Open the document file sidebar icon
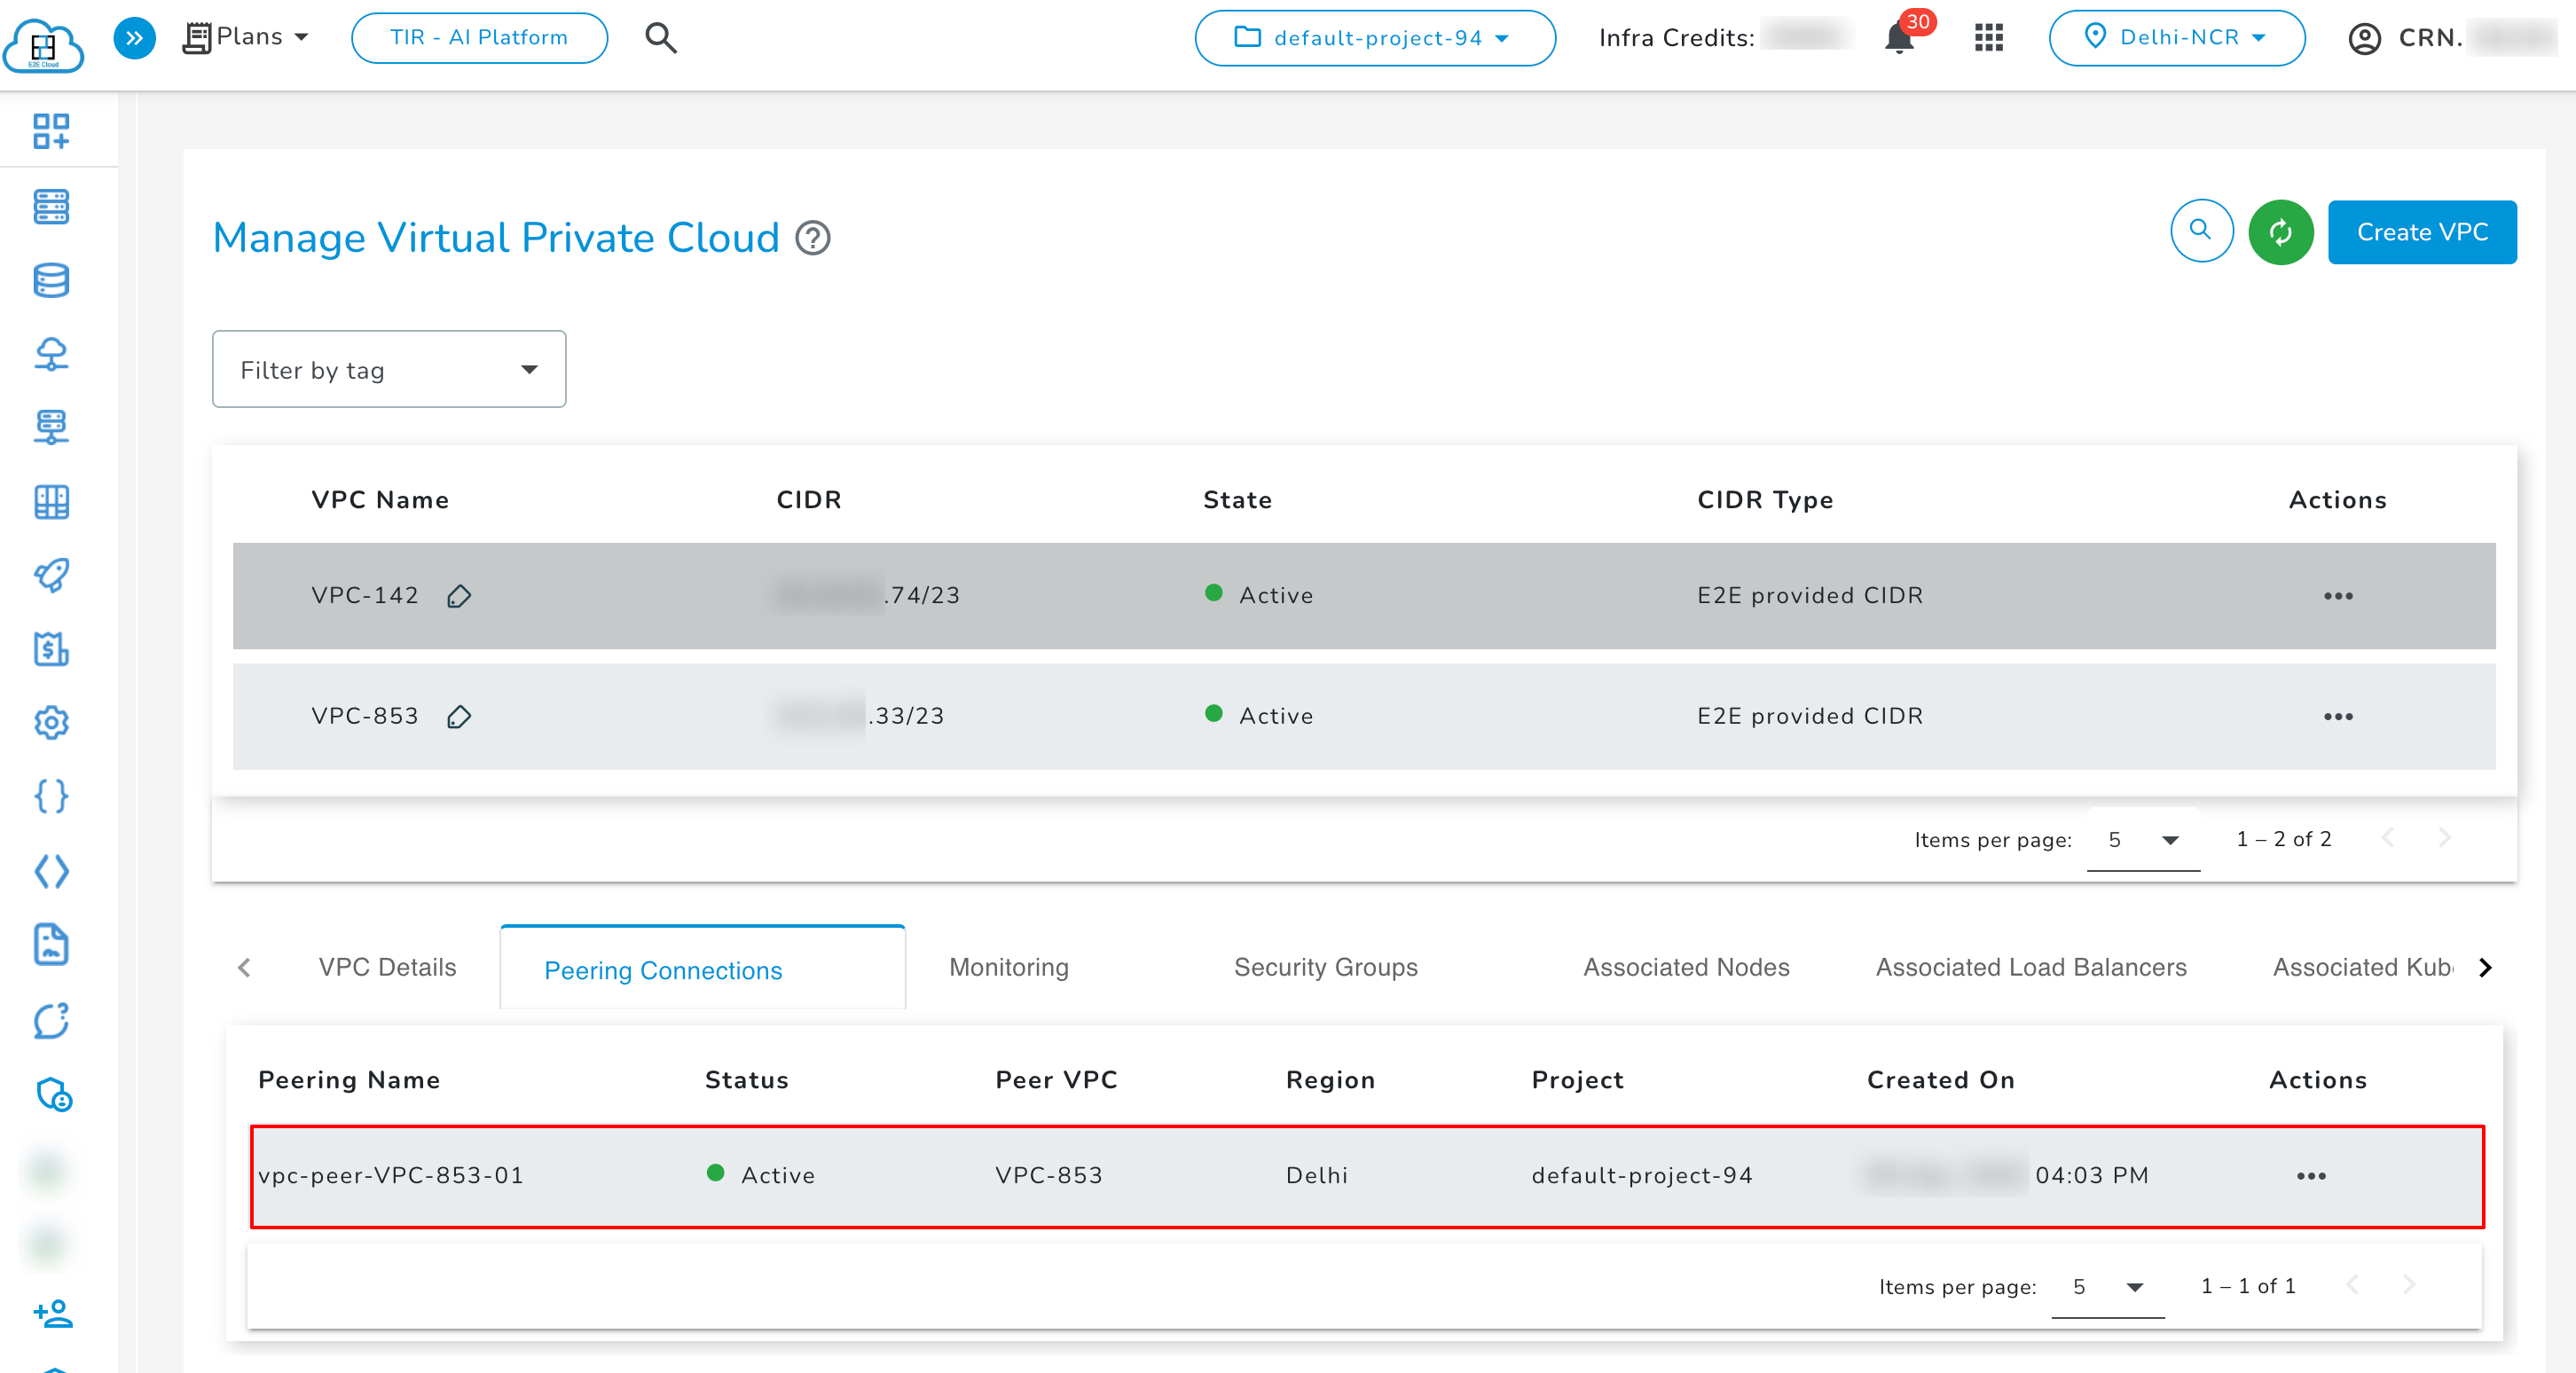Screen dimensions: 2576x1373 point(51,945)
